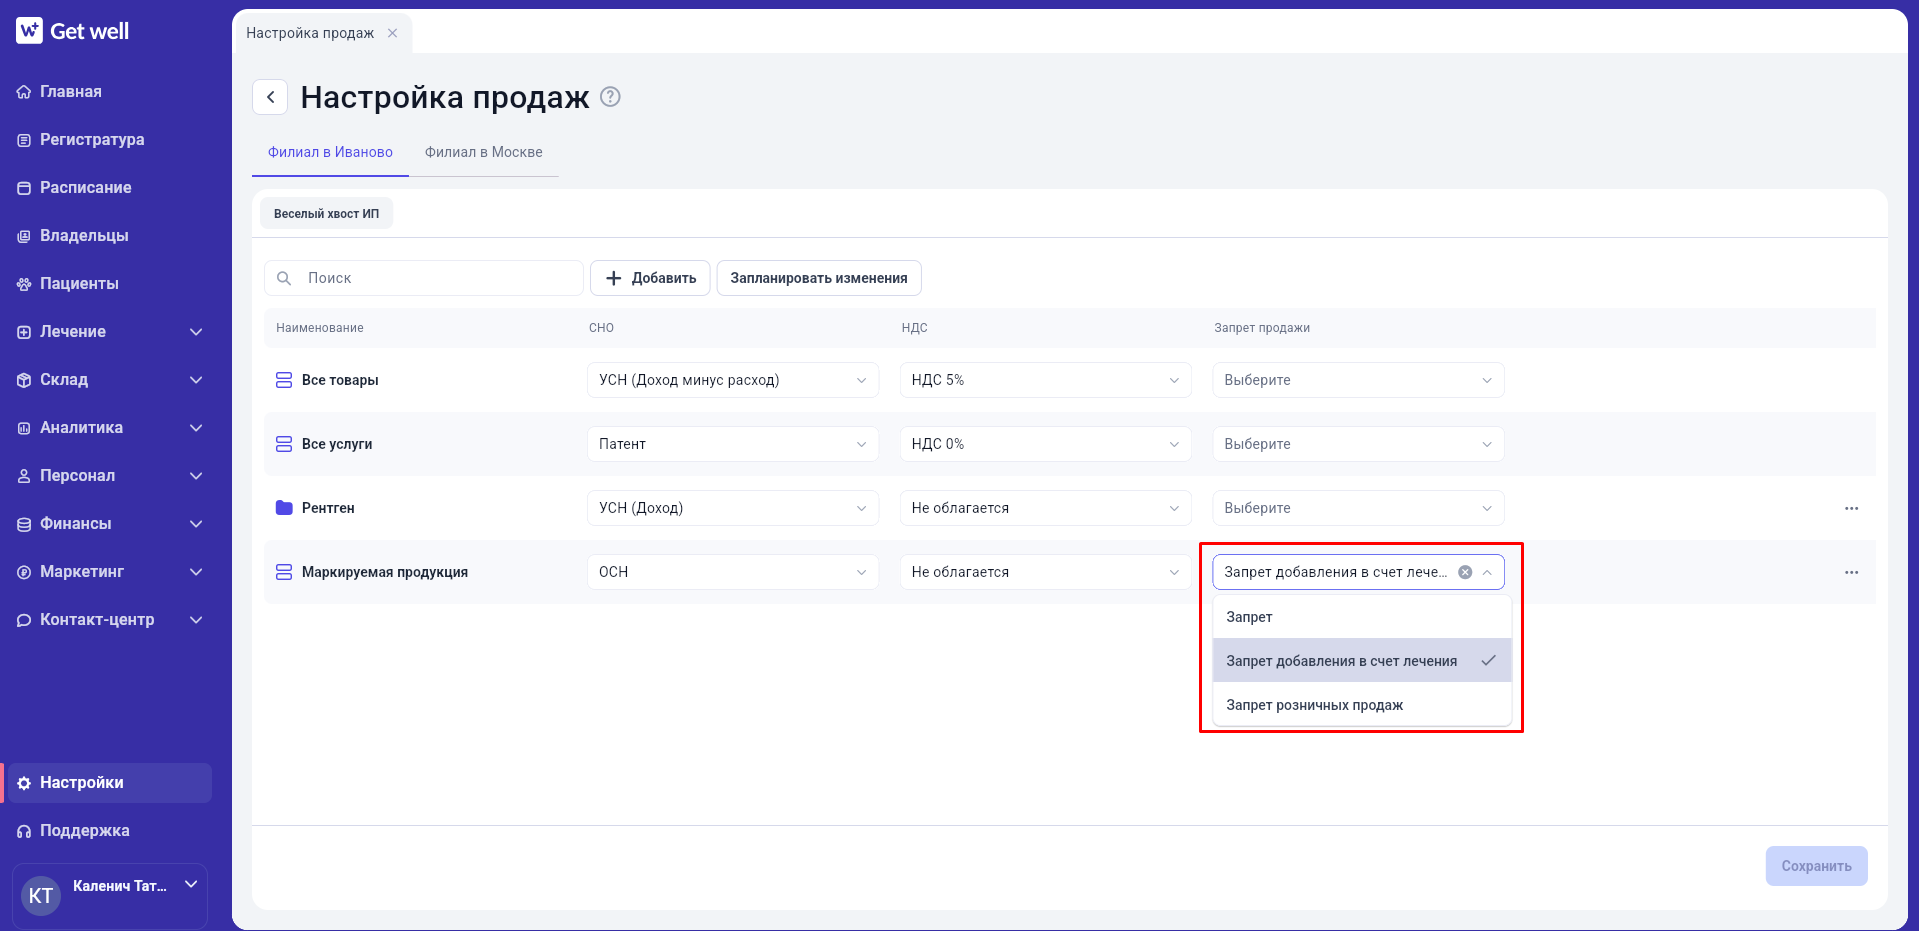
Task: Open Патент СНО dropdown
Action: tap(733, 444)
